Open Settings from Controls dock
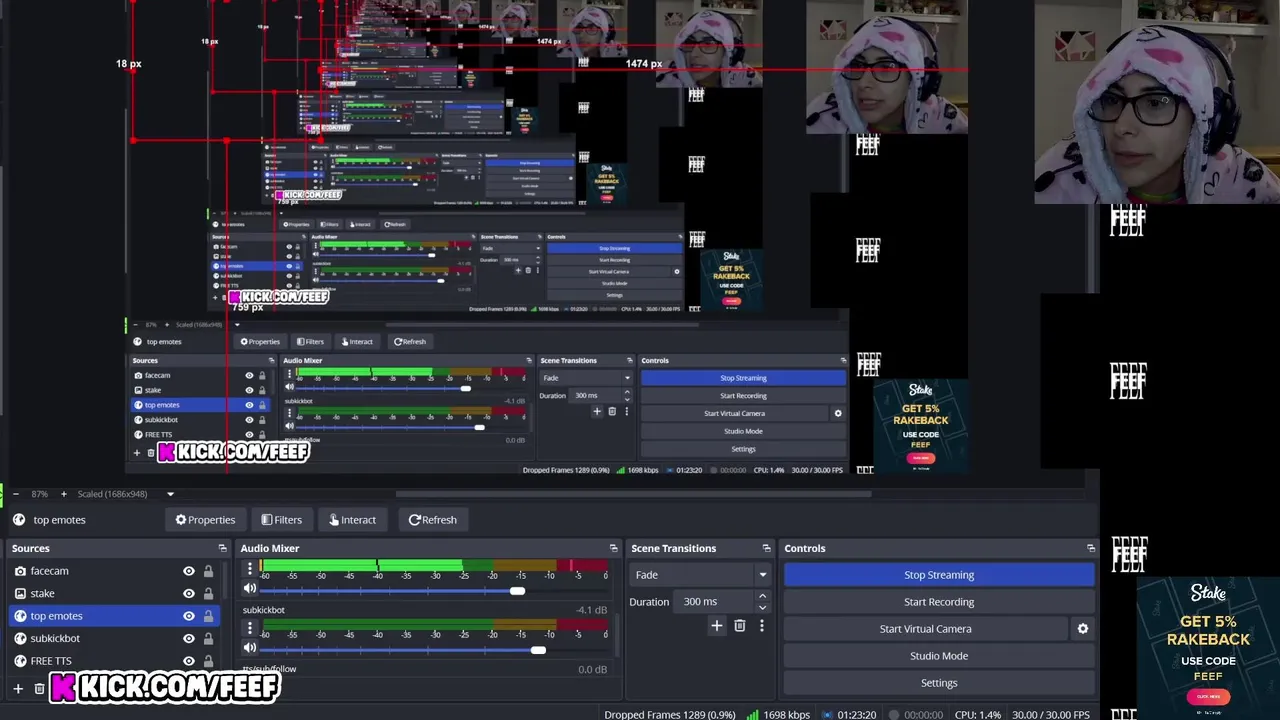1280x720 pixels. click(x=939, y=683)
